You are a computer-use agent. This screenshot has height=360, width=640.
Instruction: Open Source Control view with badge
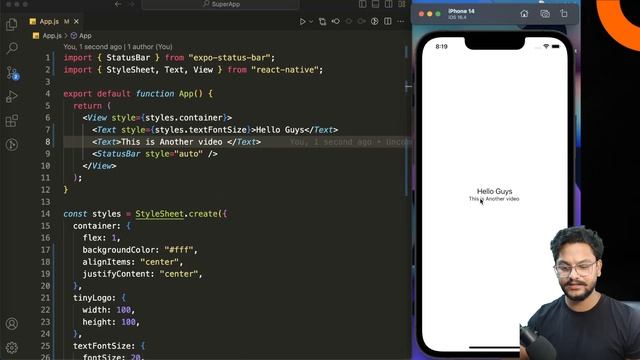tap(12, 73)
